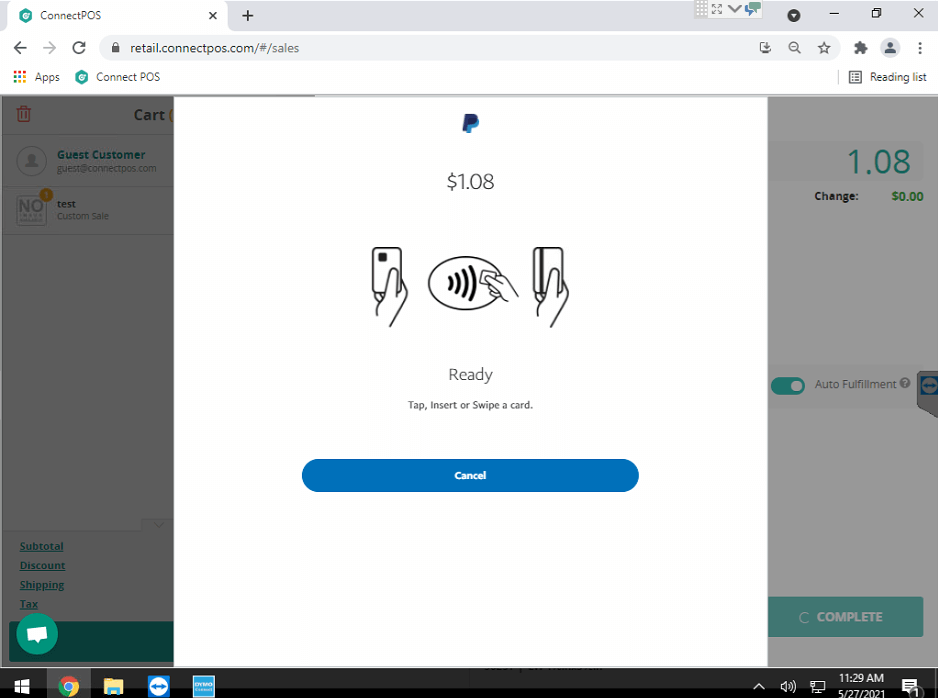
Task: Open the Windows Start menu
Action: point(22,686)
